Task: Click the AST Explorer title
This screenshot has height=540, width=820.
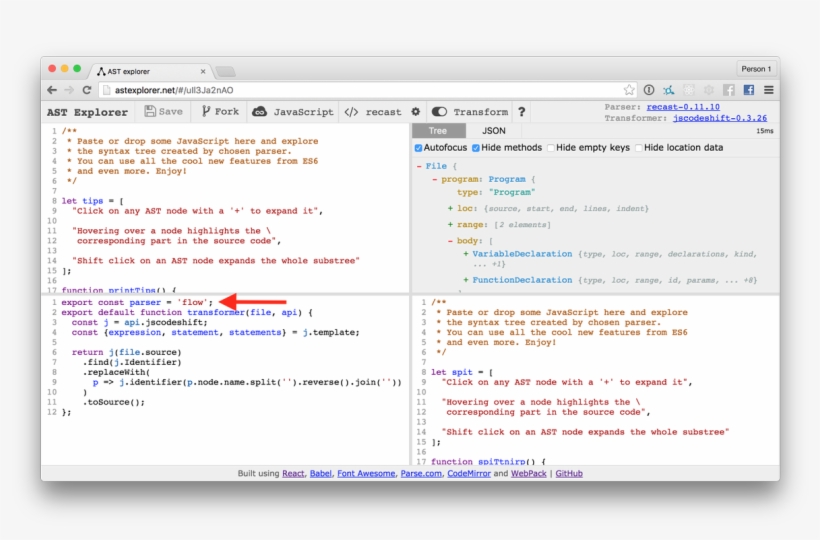Action: (x=87, y=112)
